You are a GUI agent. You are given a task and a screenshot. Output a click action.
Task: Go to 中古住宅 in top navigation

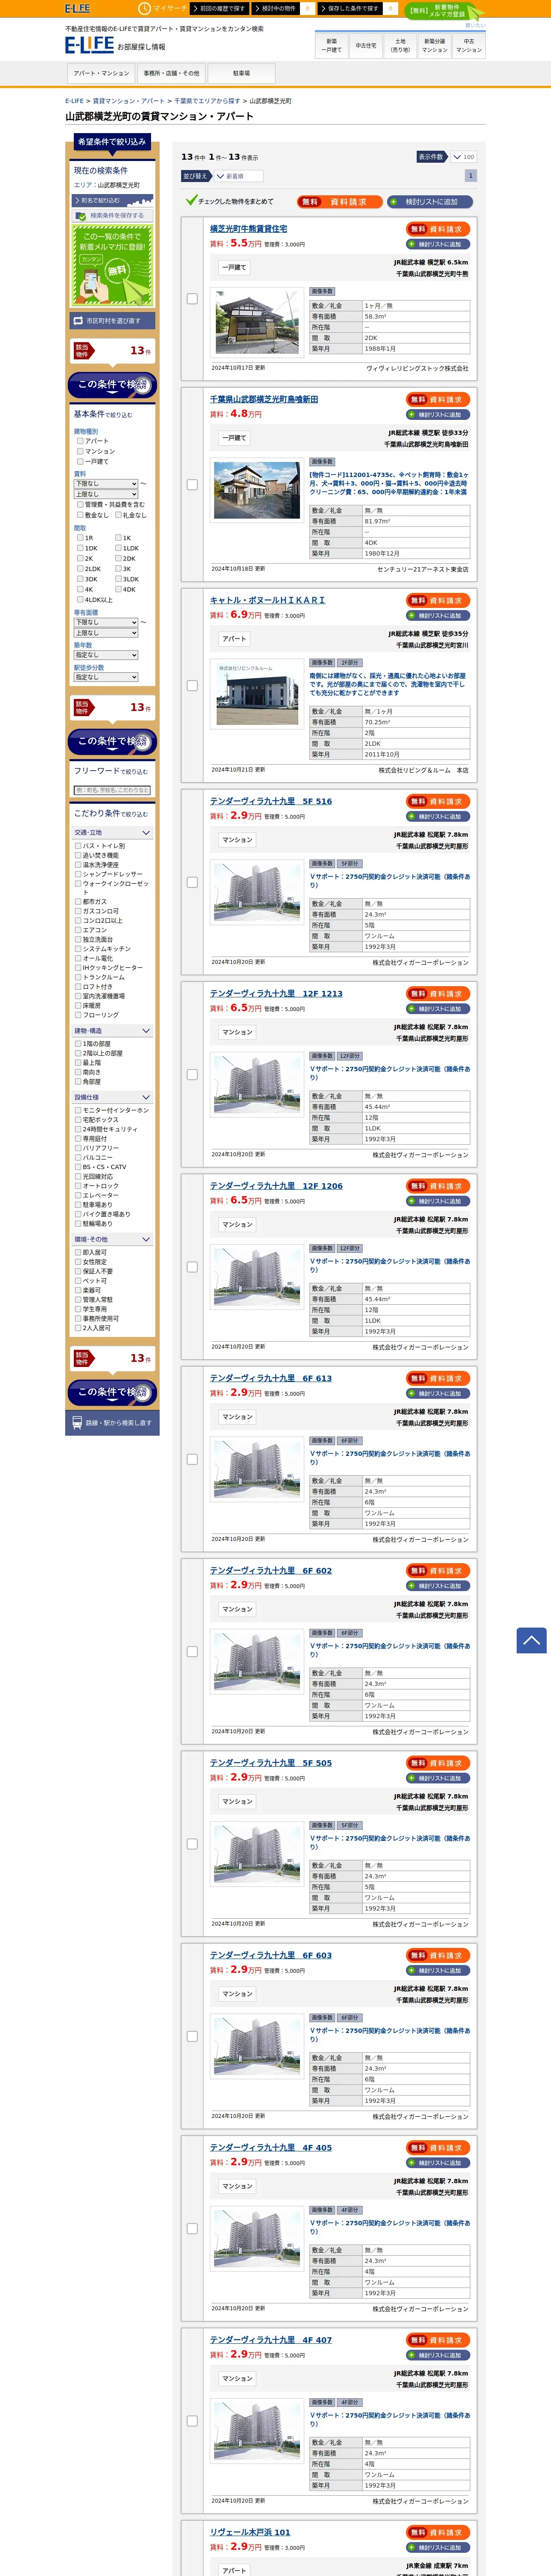(366, 46)
